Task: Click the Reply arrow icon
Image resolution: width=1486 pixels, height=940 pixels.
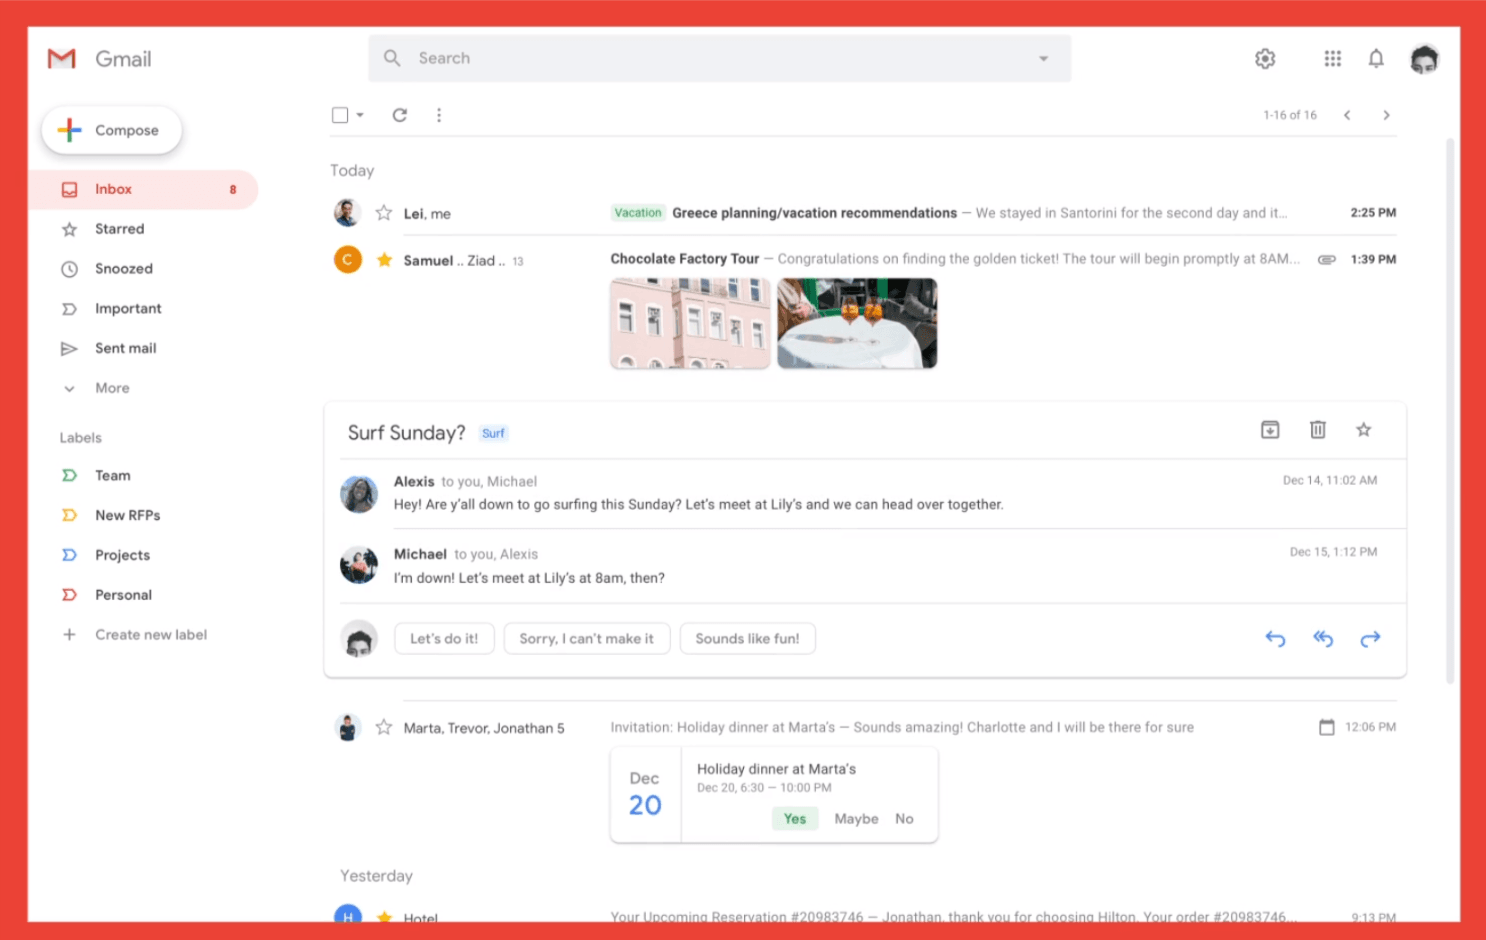Action: click(x=1275, y=638)
